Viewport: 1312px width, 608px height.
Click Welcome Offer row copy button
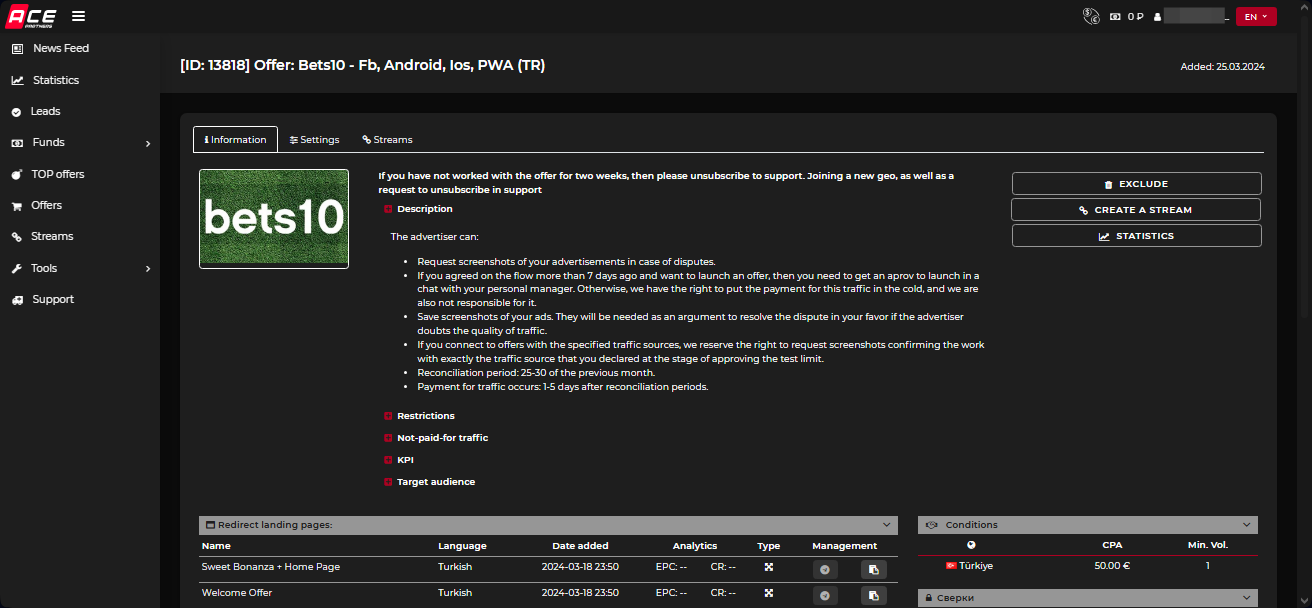(873, 596)
